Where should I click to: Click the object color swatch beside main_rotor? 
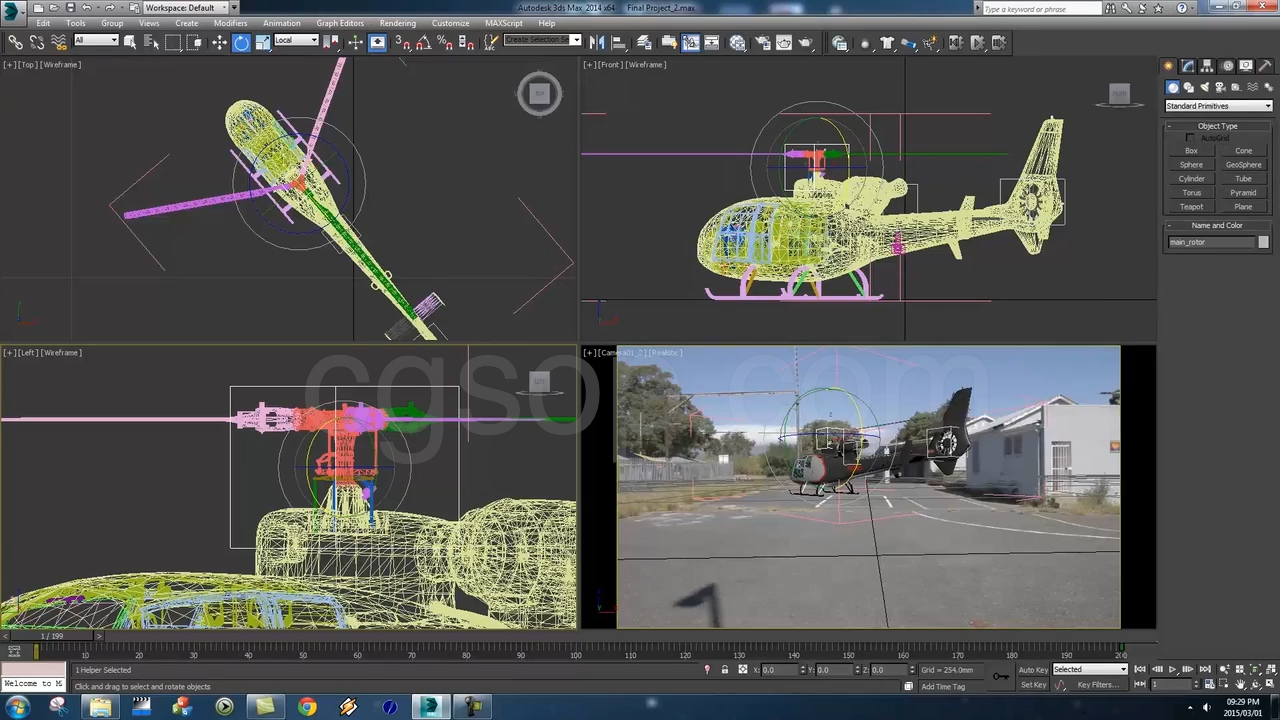click(1263, 242)
